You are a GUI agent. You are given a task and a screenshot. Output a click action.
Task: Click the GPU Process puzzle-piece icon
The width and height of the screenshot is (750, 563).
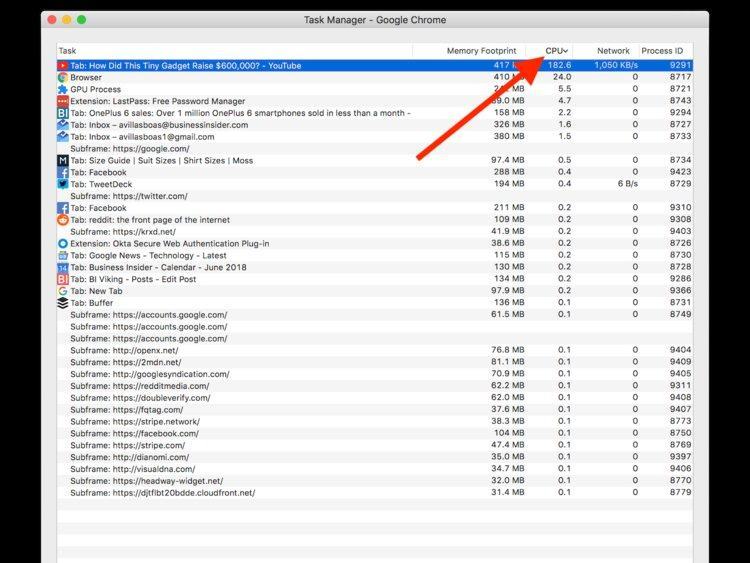click(63, 89)
